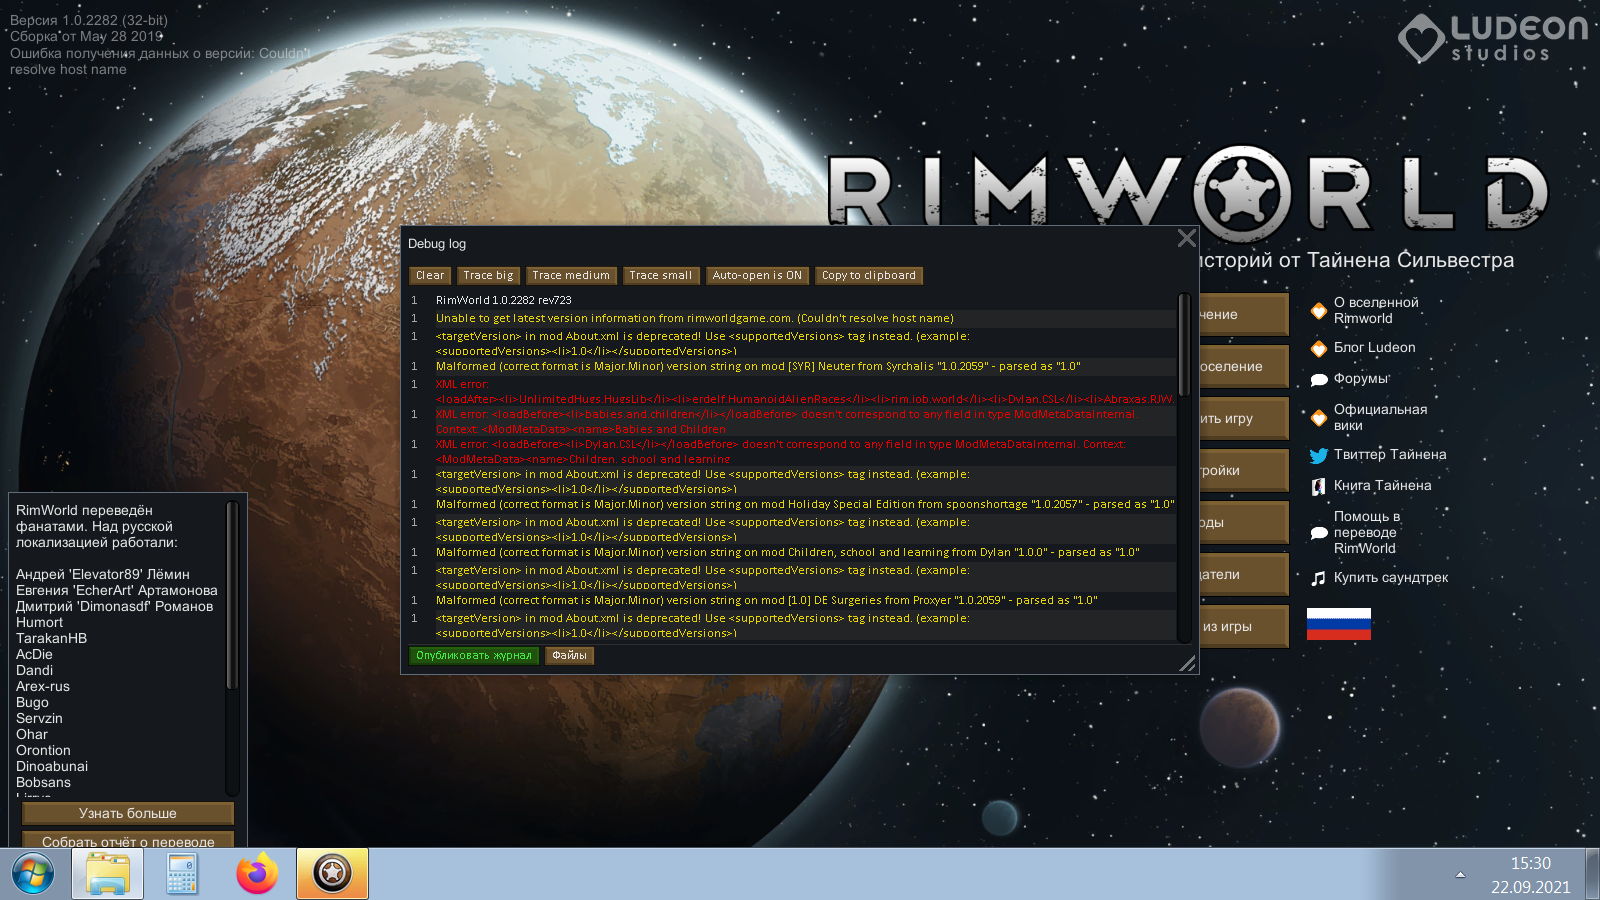Viewport: 1600px width, 900px height.
Task: Open File Explorer from taskbar
Action: pos(107,874)
